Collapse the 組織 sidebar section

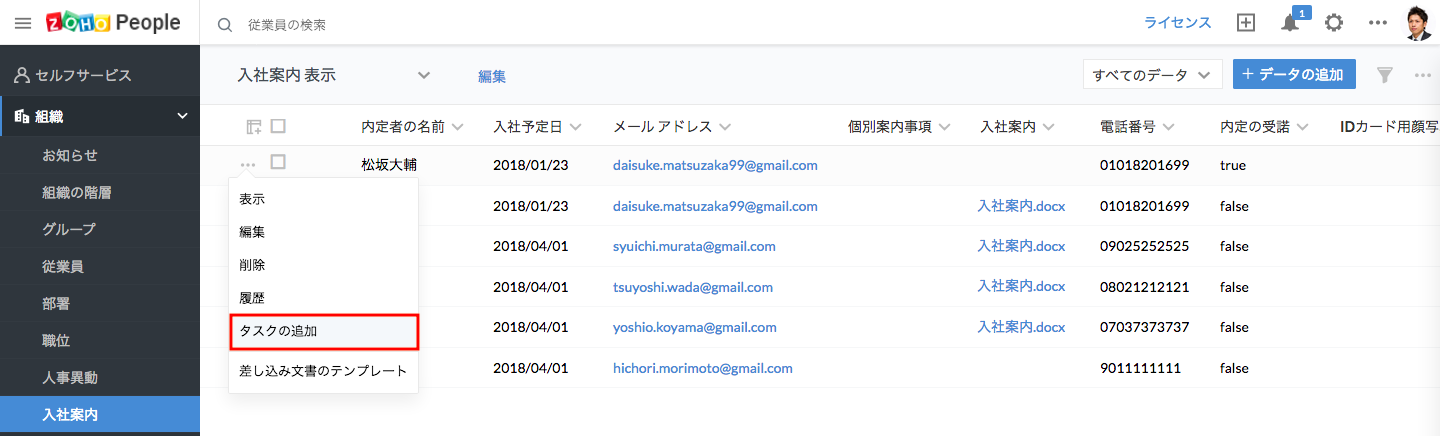click(x=182, y=117)
